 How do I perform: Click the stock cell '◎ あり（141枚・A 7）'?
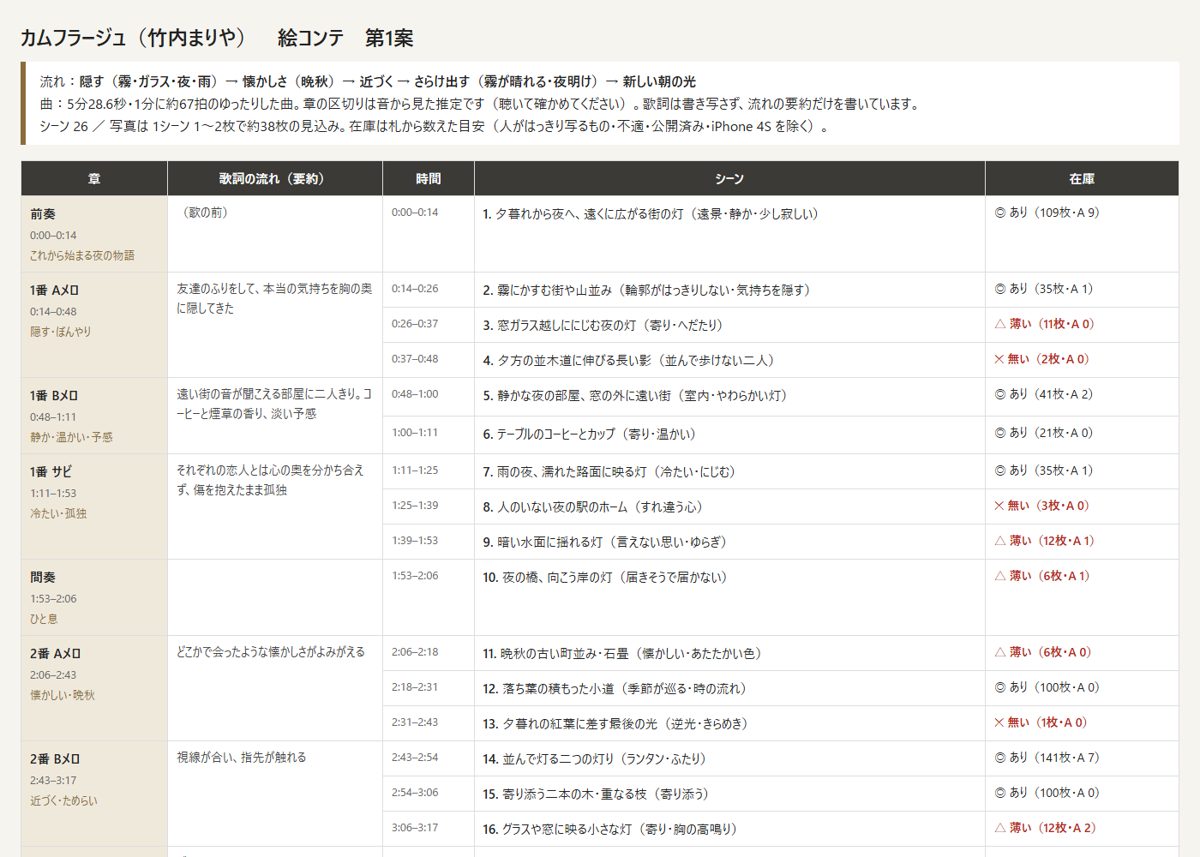1082,758
